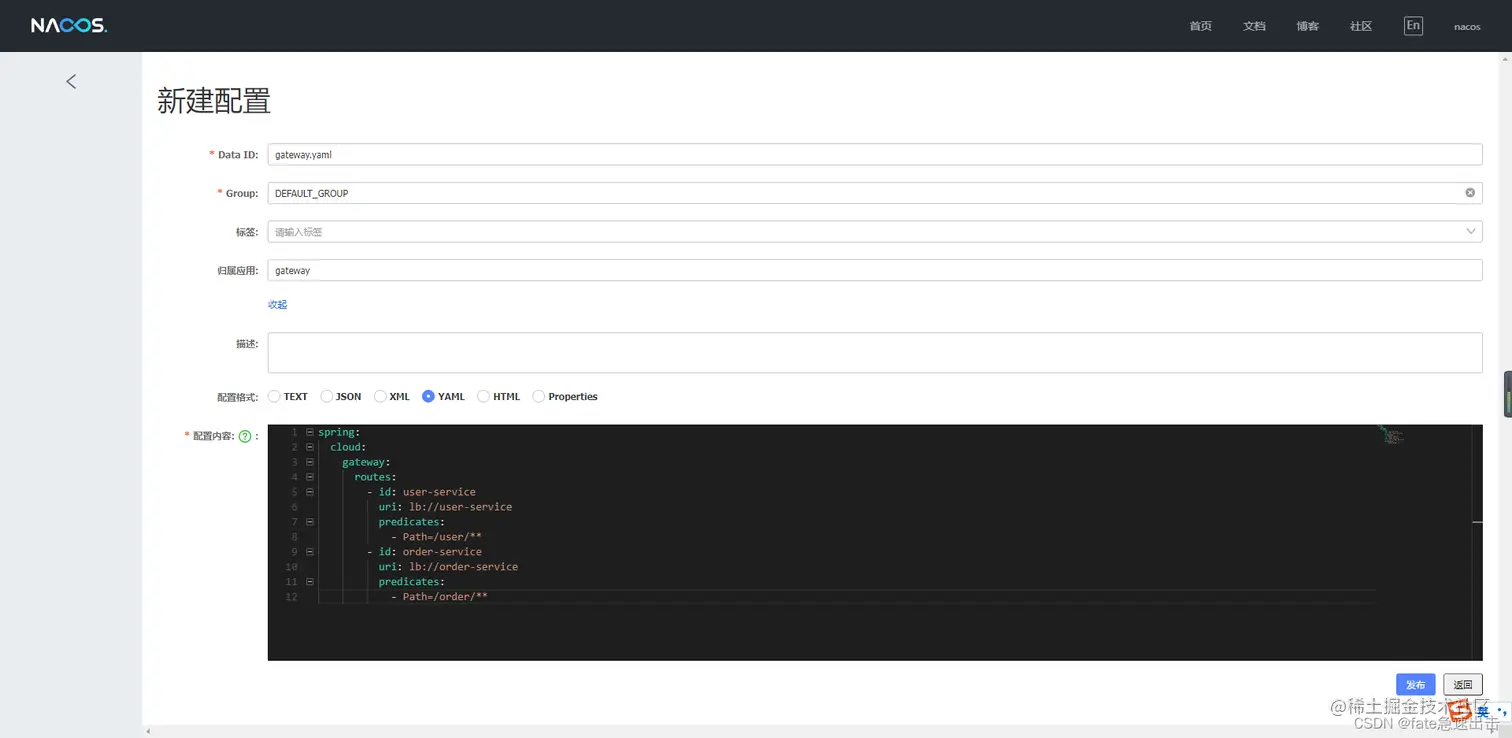
Task: Click '- Path=/order/**' on line 12
Action: click(439, 597)
